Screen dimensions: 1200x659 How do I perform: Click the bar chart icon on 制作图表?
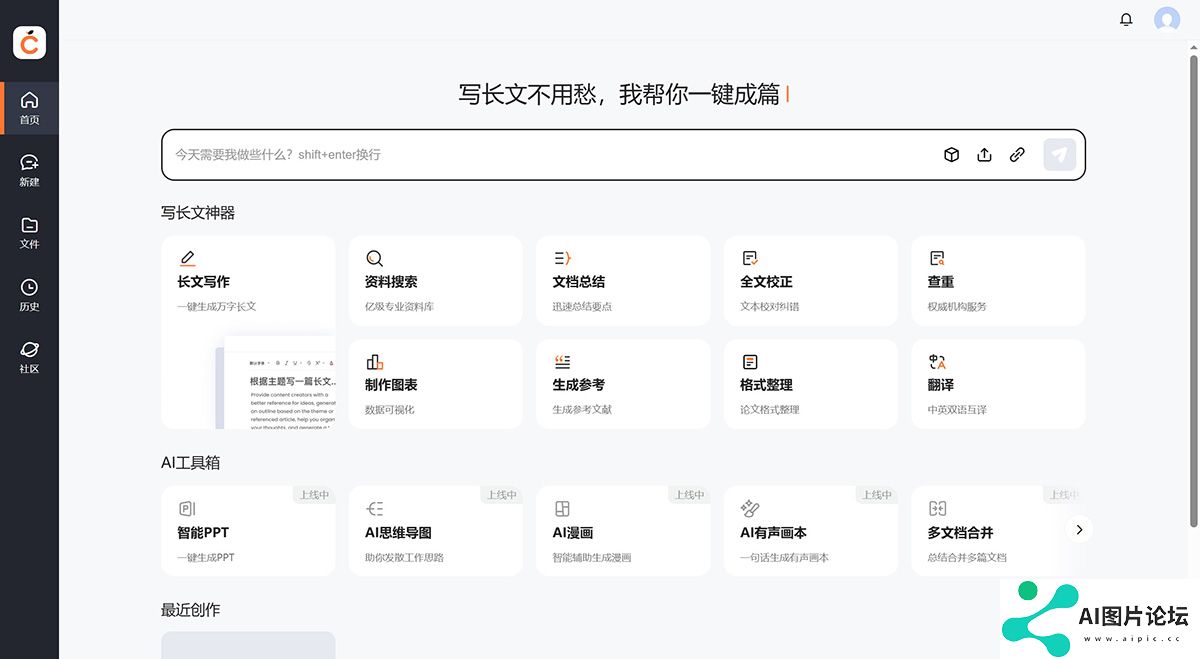(x=374, y=361)
